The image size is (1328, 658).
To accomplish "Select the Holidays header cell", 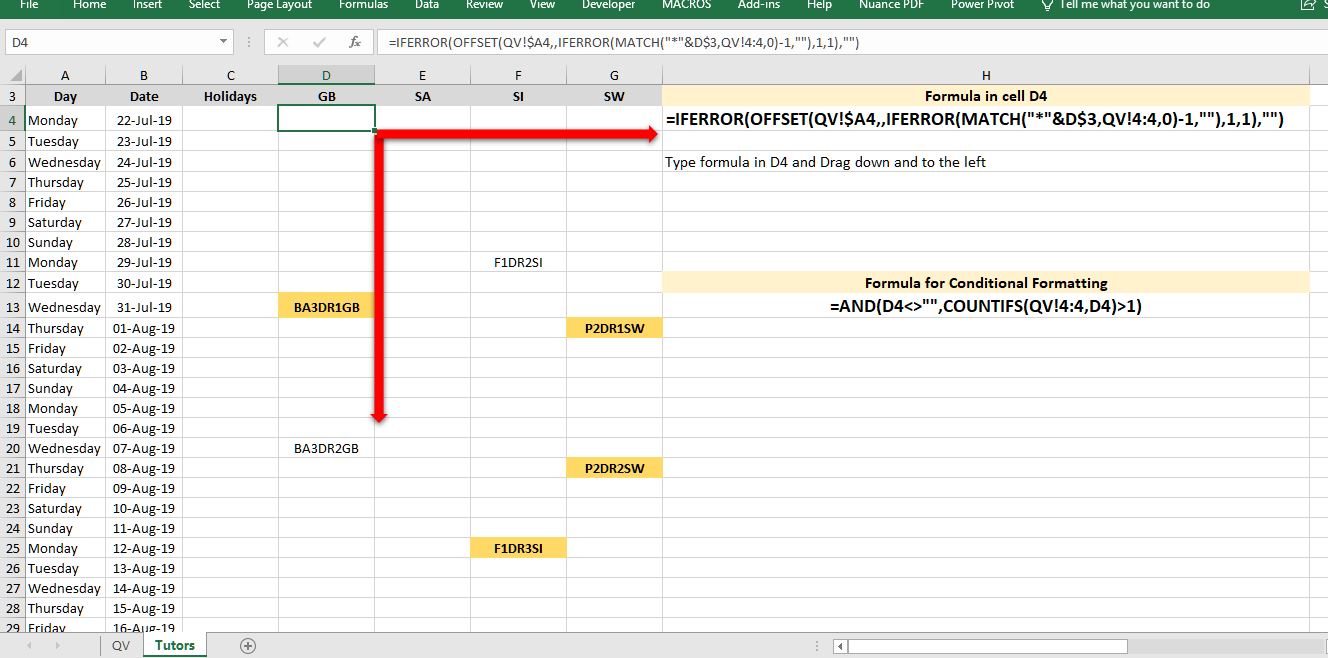I will pyautogui.click(x=230, y=96).
